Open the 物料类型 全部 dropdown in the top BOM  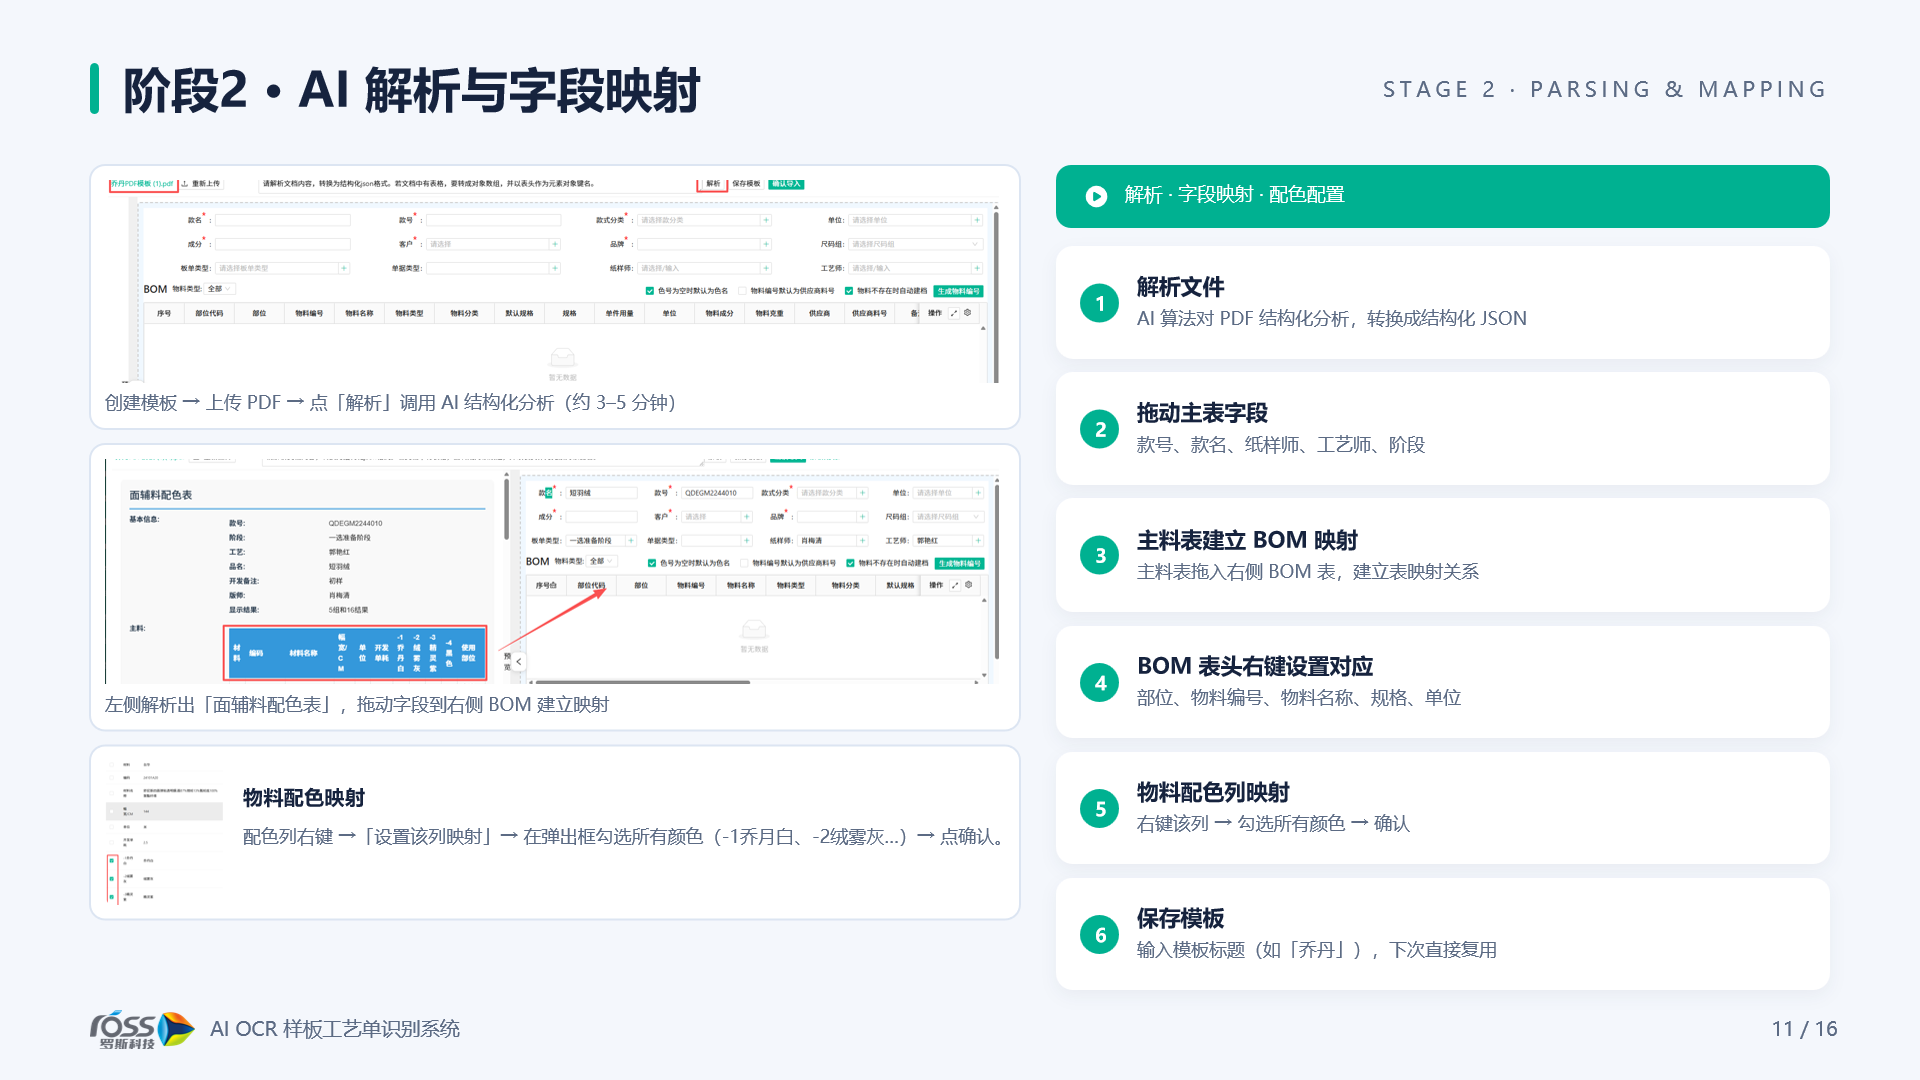pos(220,289)
